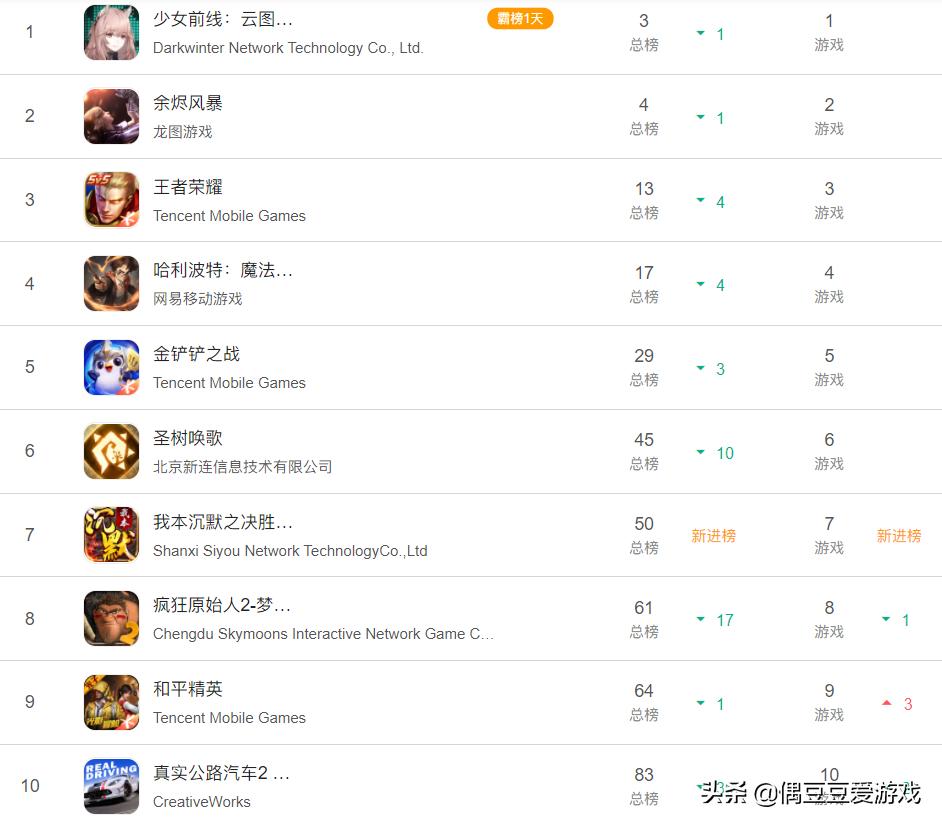Open the 王者荣耀 title link
Image resolution: width=942 pixels, height=826 pixels.
(x=188, y=187)
